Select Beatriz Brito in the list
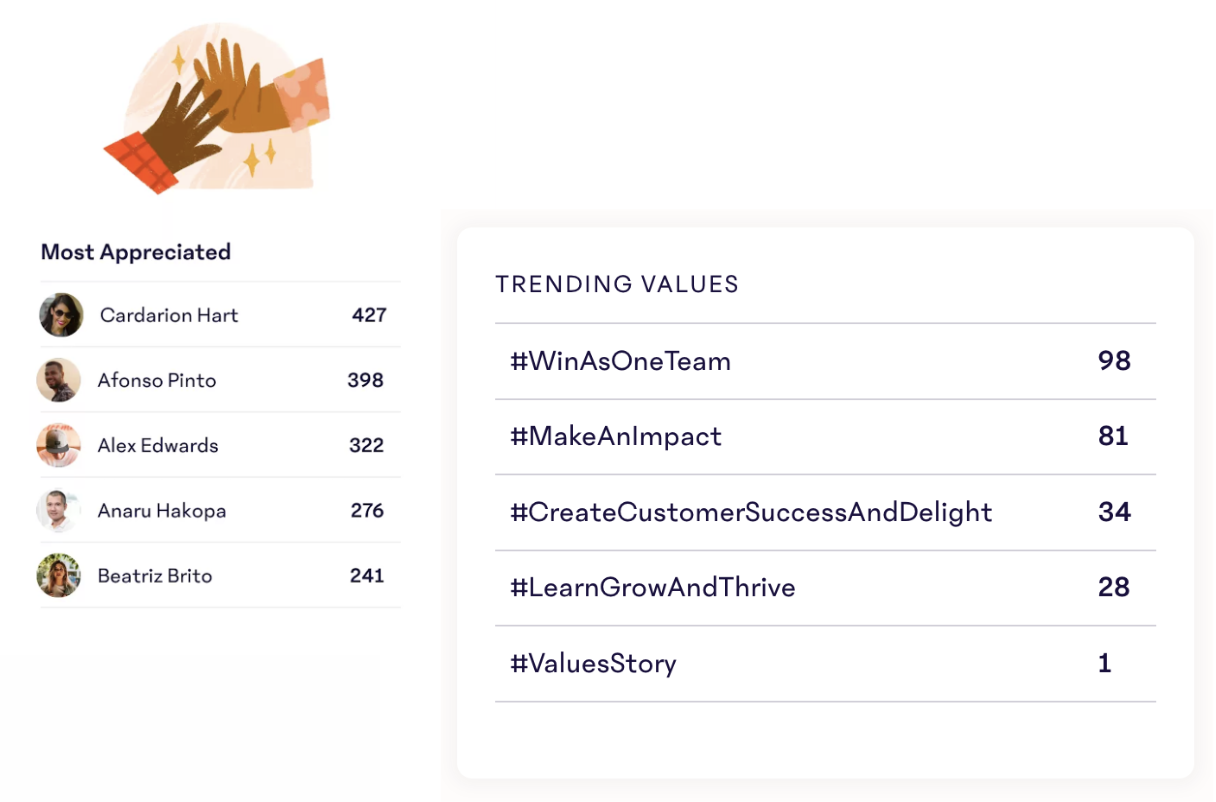The image size is (1216, 802). 155,576
